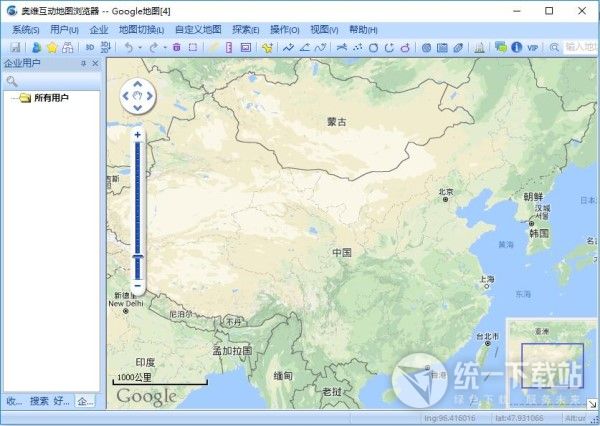The width and height of the screenshot is (600, 426).
Task: Click the binoculars search icon
Action: (68, 47)
